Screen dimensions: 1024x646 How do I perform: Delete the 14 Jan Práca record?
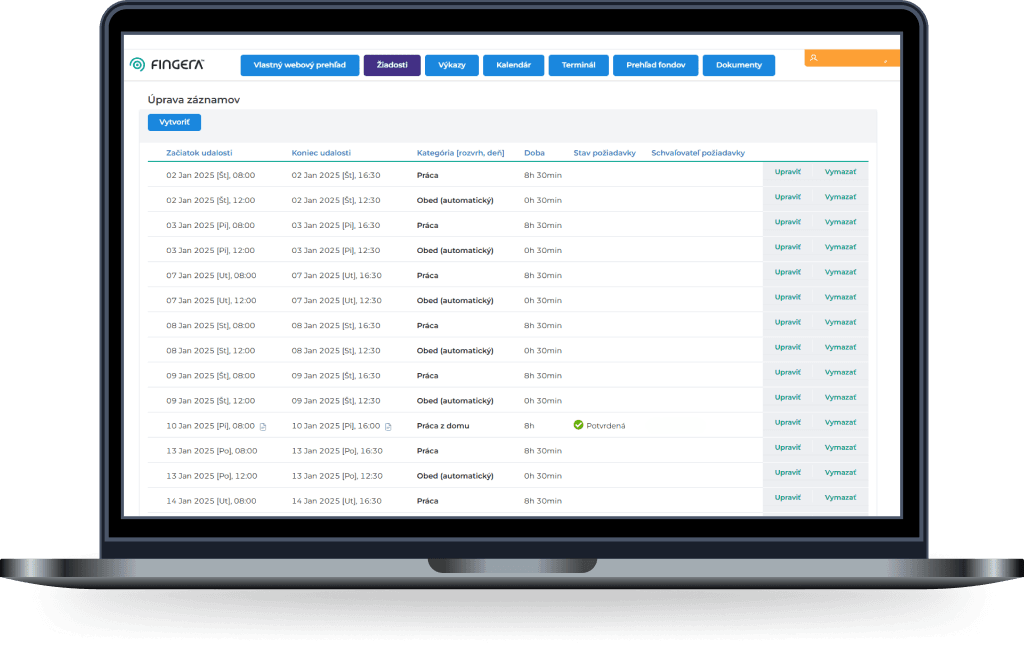click(840, 497)
